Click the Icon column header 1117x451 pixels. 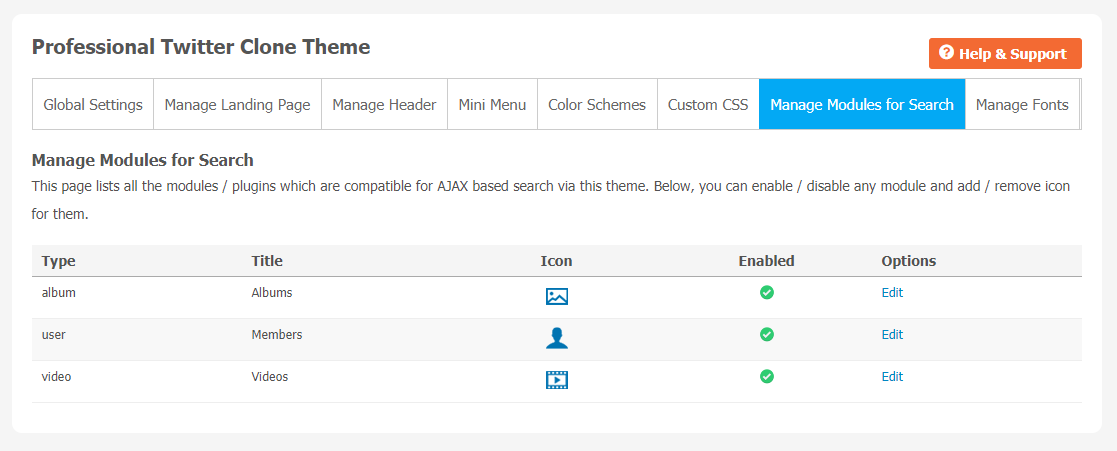click(556, 261)
